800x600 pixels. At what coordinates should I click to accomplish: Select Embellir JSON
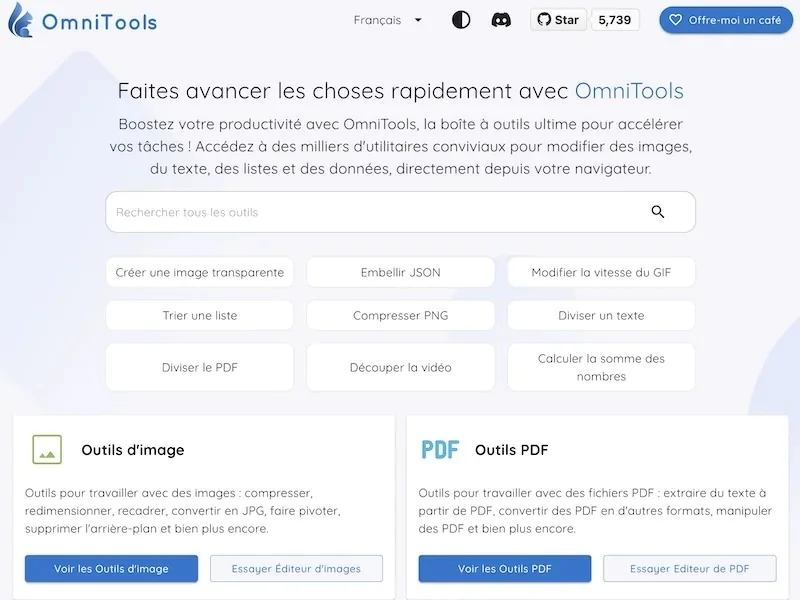pyautogui.click(x=400, y=272)
